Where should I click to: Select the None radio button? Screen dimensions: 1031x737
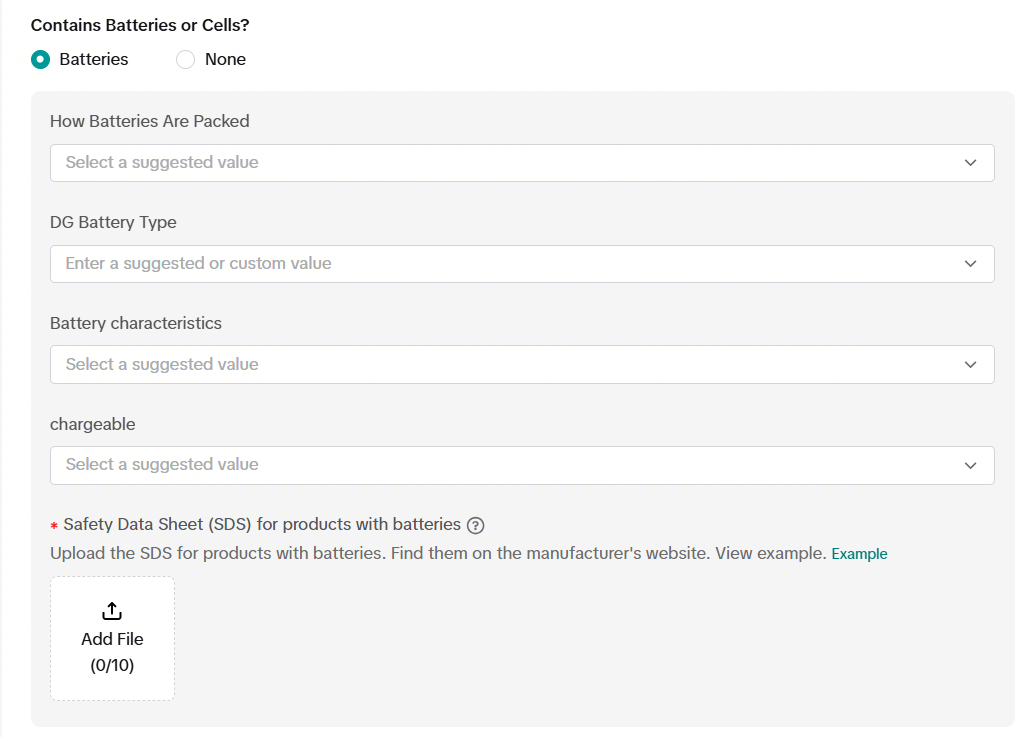point(185,59)
